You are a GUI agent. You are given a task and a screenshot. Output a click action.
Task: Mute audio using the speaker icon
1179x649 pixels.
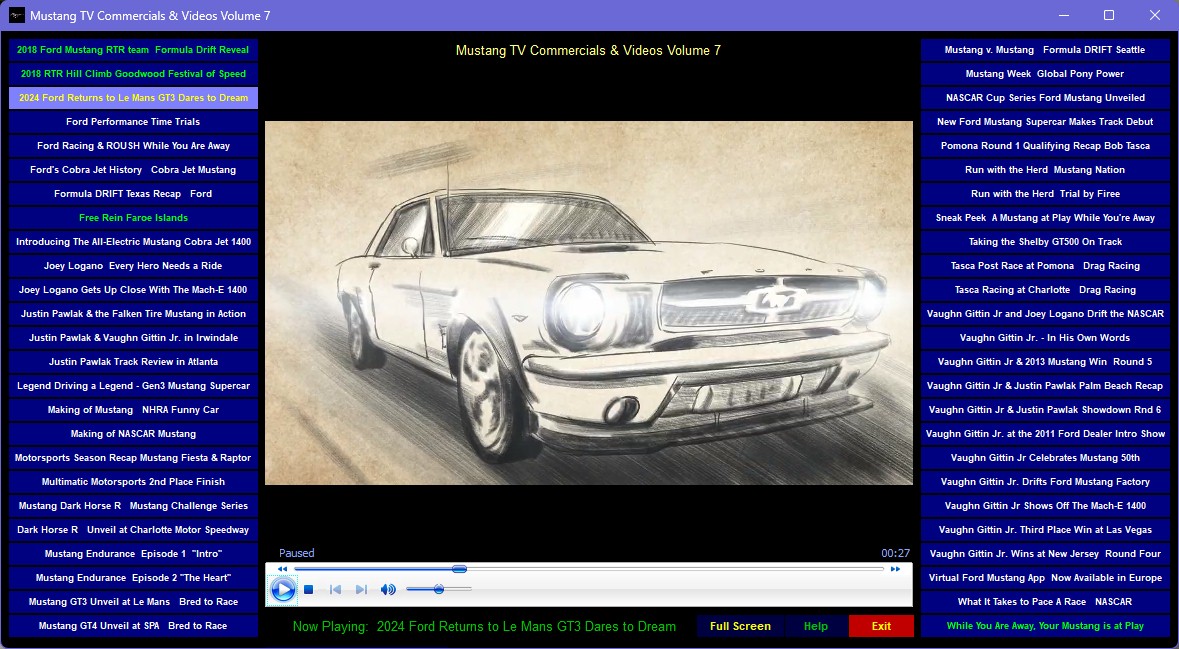pyautogui.click(x=388, y=590)
